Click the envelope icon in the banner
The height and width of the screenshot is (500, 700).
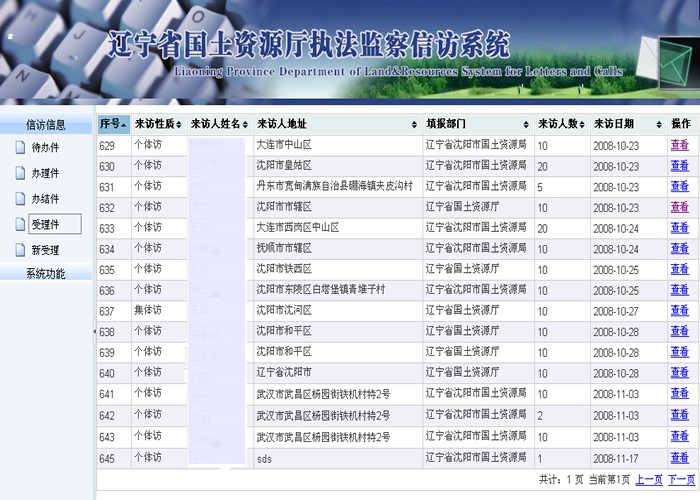(x=668, y=62)
